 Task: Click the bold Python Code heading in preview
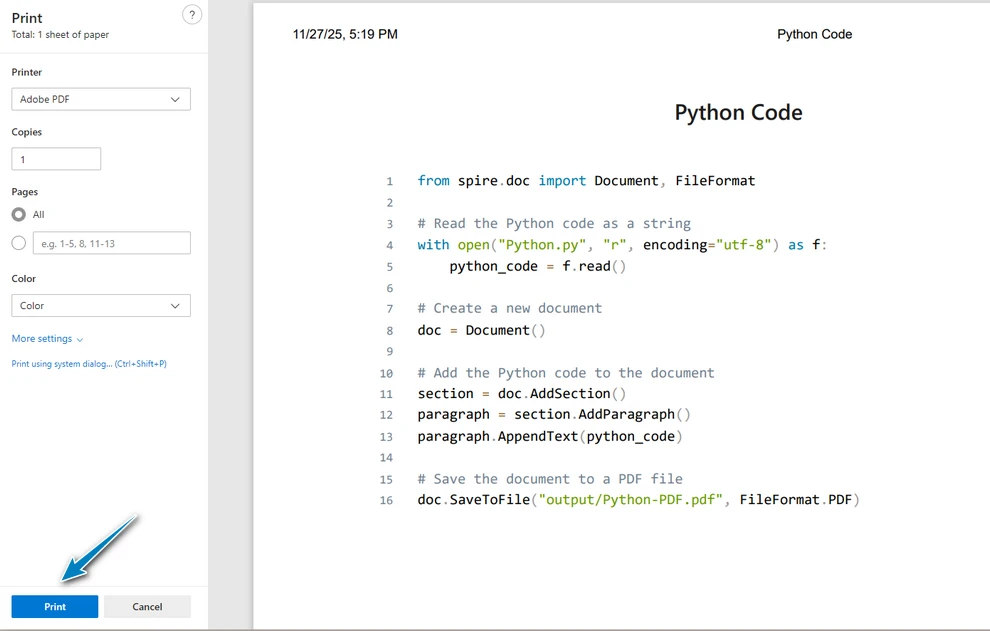click(x=738, y=113)
